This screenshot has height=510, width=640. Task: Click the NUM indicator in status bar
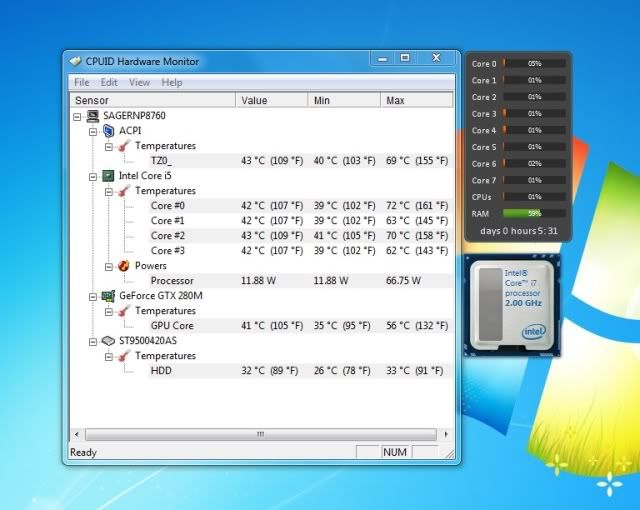(395, 452)
